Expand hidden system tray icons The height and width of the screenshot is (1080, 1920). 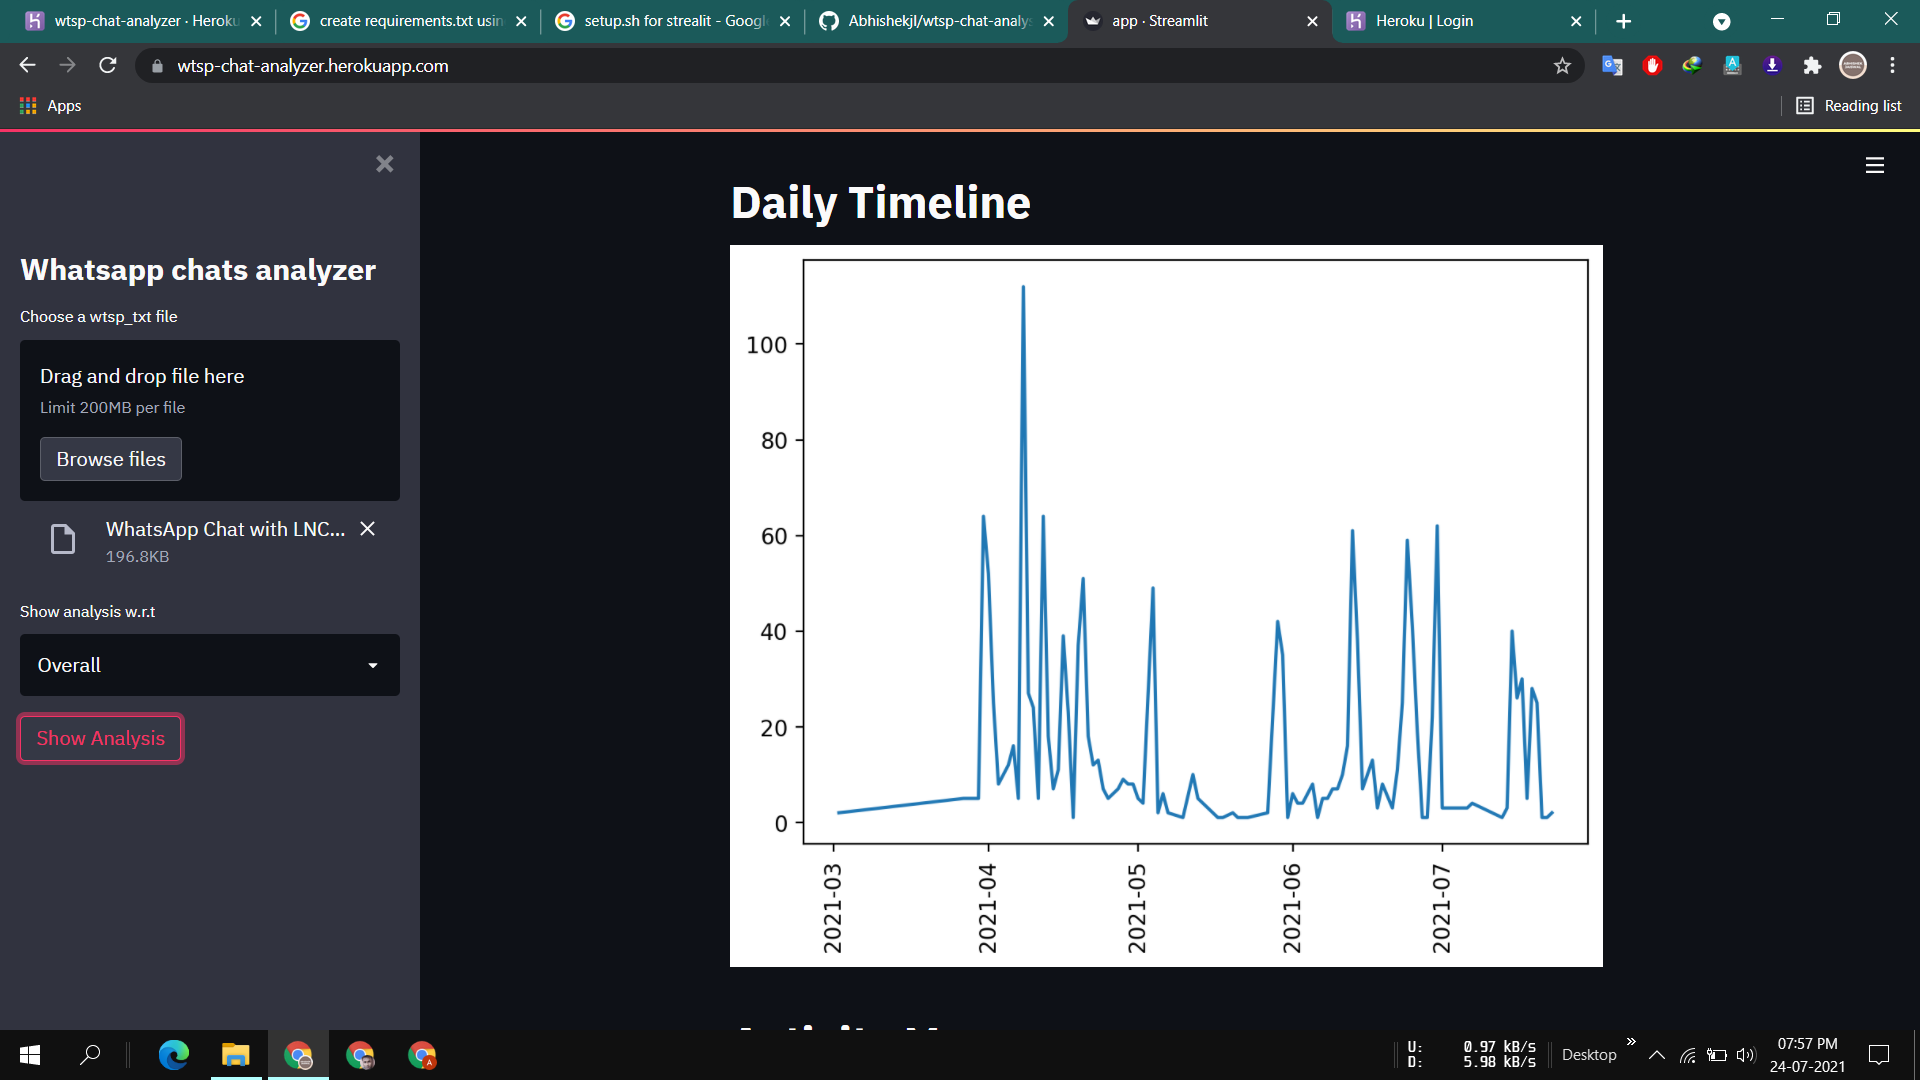(x=1657, y=1055)
